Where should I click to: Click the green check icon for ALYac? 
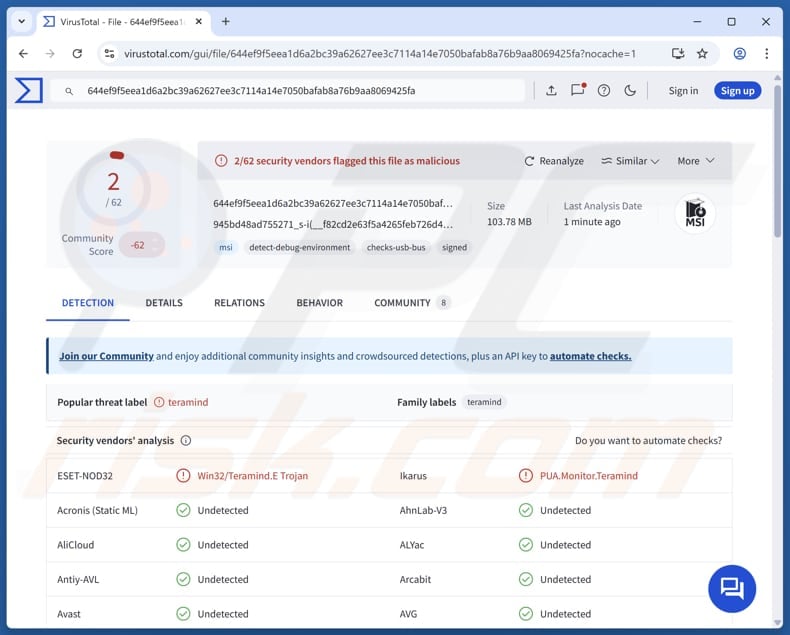pos(525,544)
